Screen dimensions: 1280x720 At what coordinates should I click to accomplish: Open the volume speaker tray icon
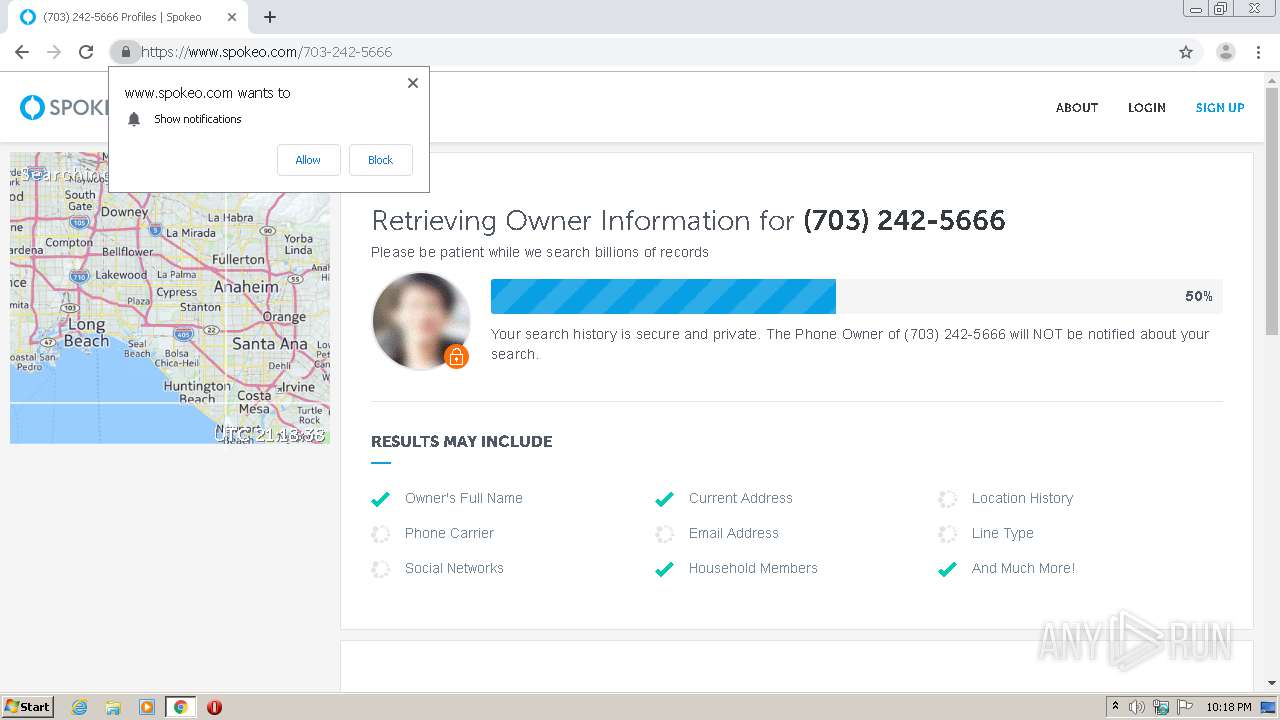(x=1137, y=707)
